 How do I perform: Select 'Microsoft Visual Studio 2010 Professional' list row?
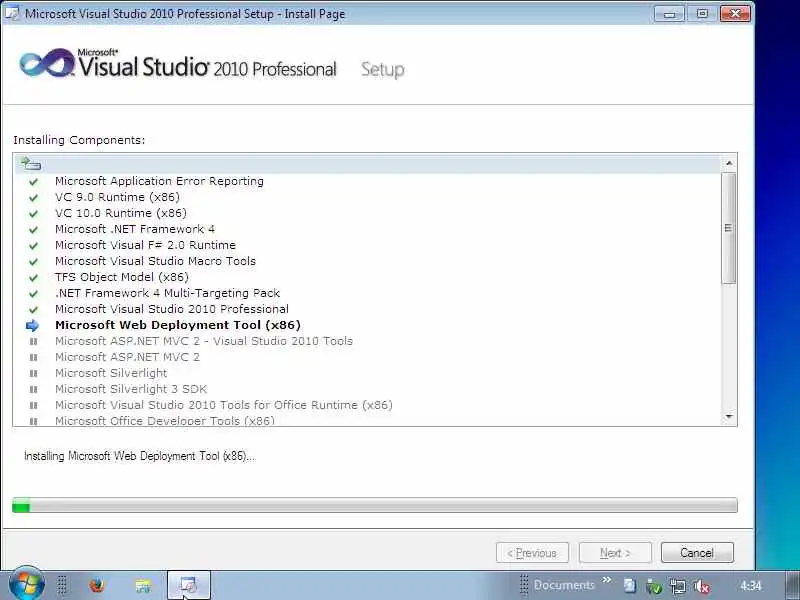coord(367,309)
